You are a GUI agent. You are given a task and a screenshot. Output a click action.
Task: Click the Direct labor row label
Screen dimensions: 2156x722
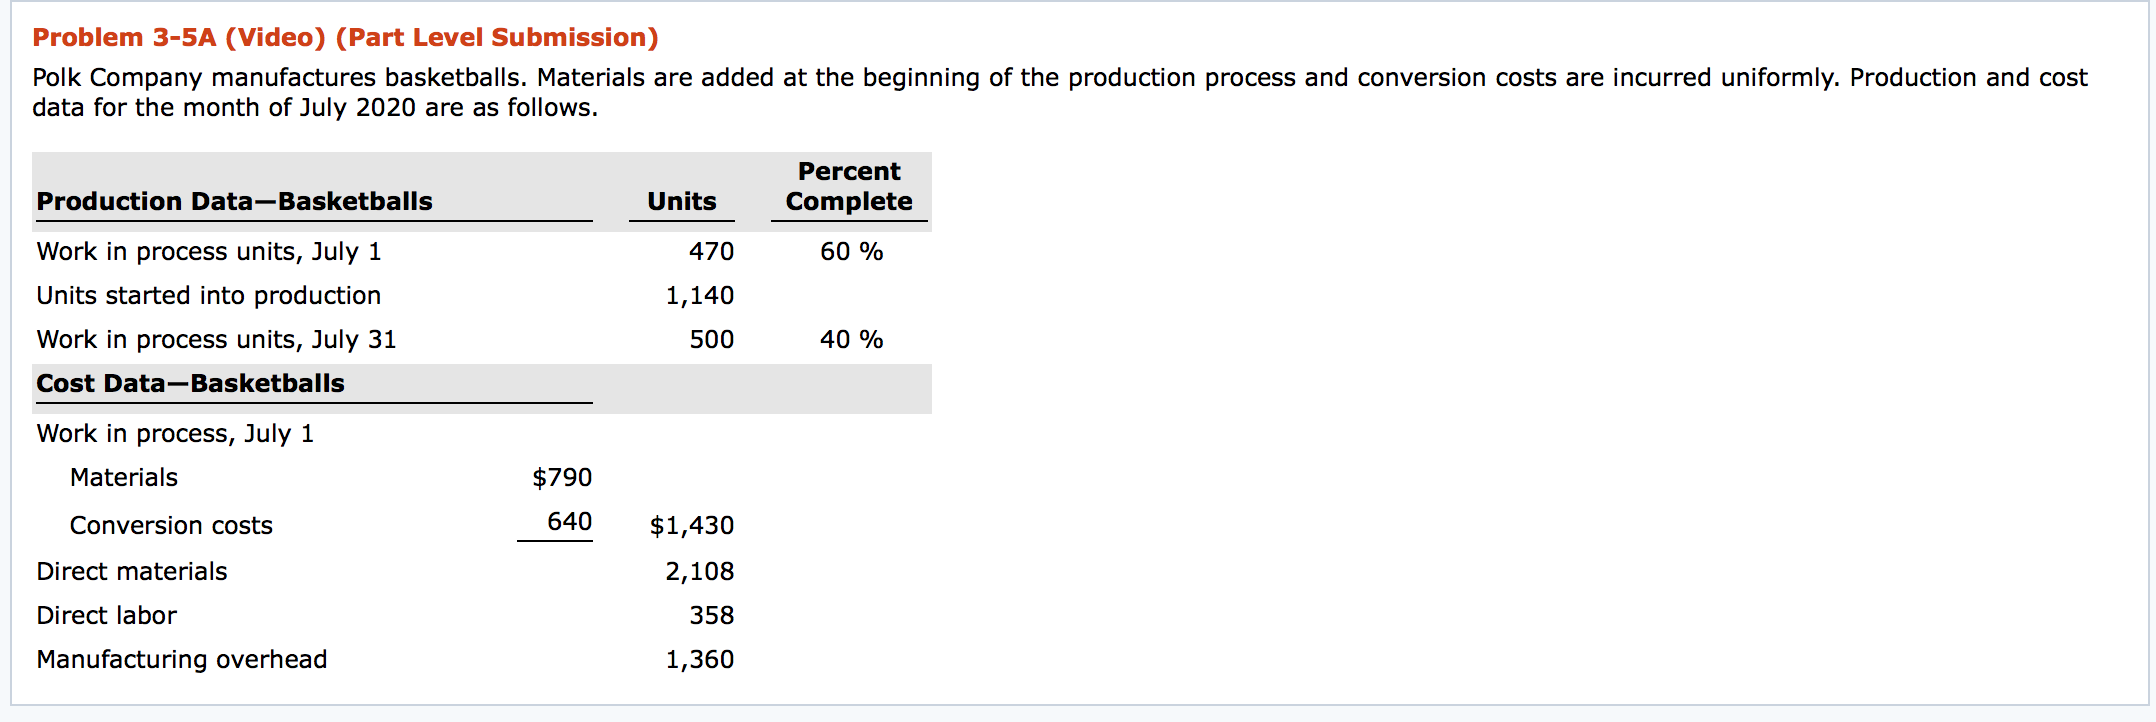[107, 616]
